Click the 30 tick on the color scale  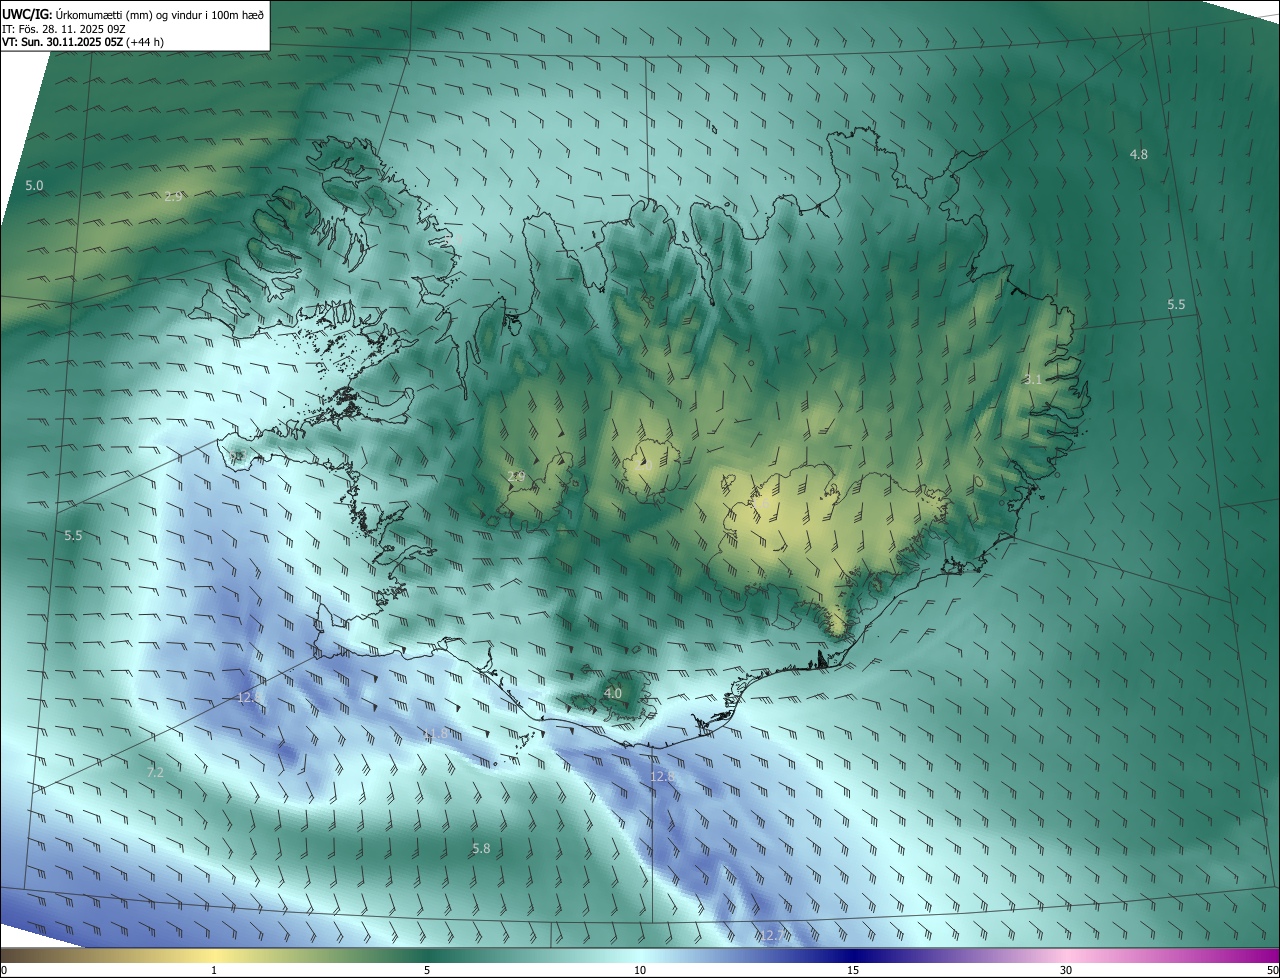click(x=1066, y=971)
